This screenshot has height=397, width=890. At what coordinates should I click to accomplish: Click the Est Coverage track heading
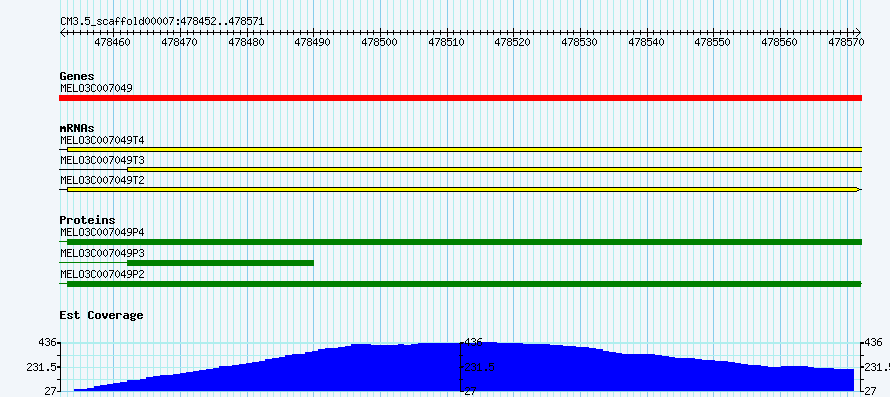pos(102,315)
